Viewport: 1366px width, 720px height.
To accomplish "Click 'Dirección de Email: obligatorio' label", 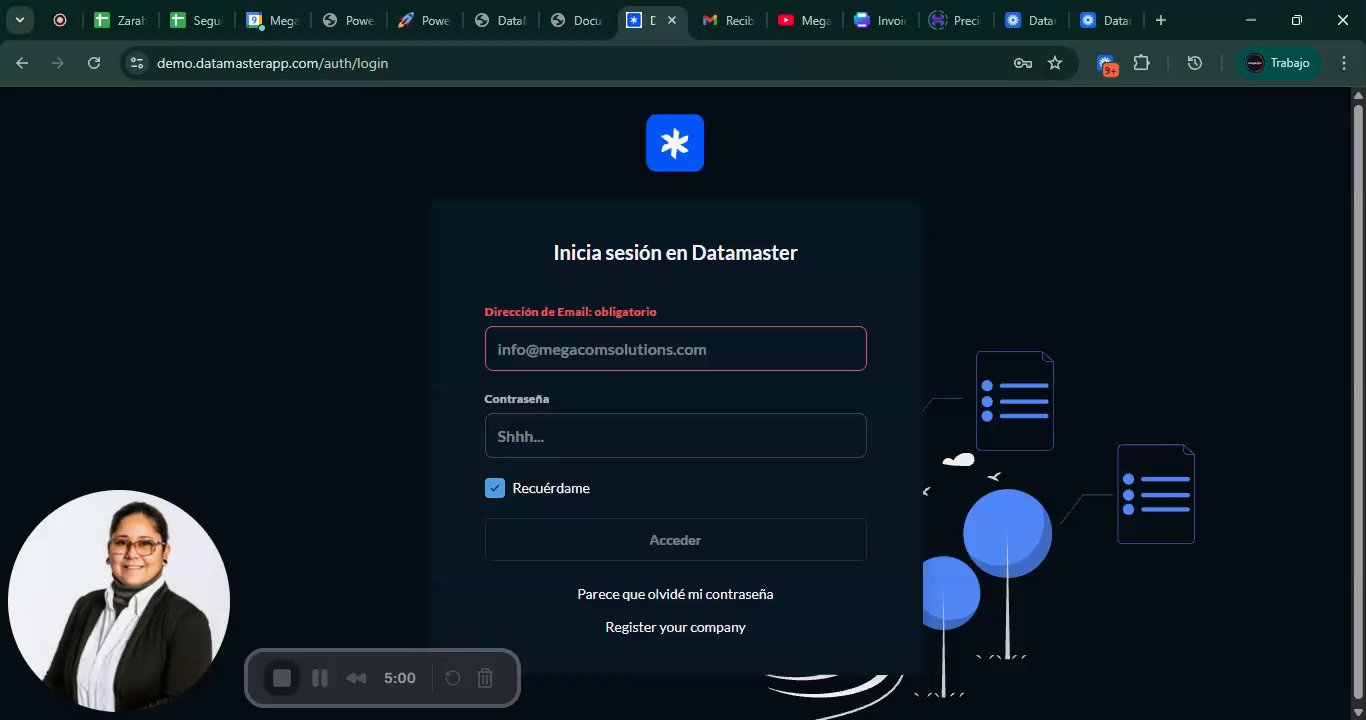I will (570, 312).
